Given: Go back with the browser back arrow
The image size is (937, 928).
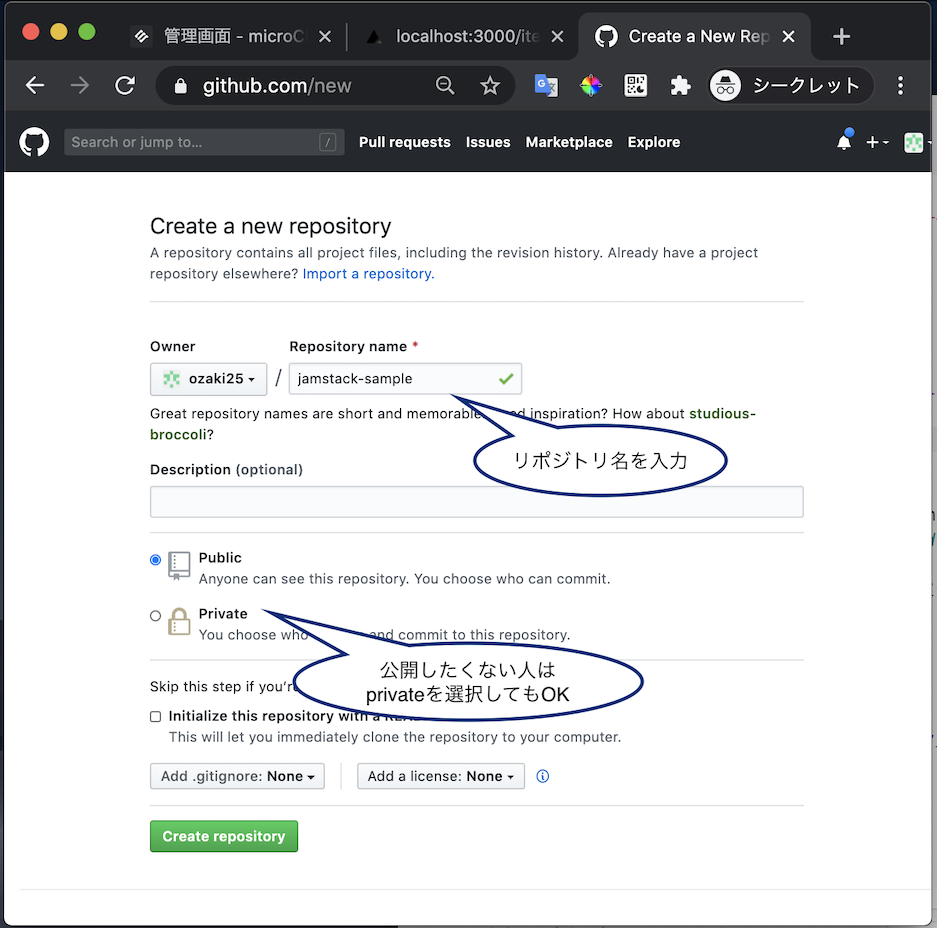Looking at the screenshot, I should click(x=35, y=85).
